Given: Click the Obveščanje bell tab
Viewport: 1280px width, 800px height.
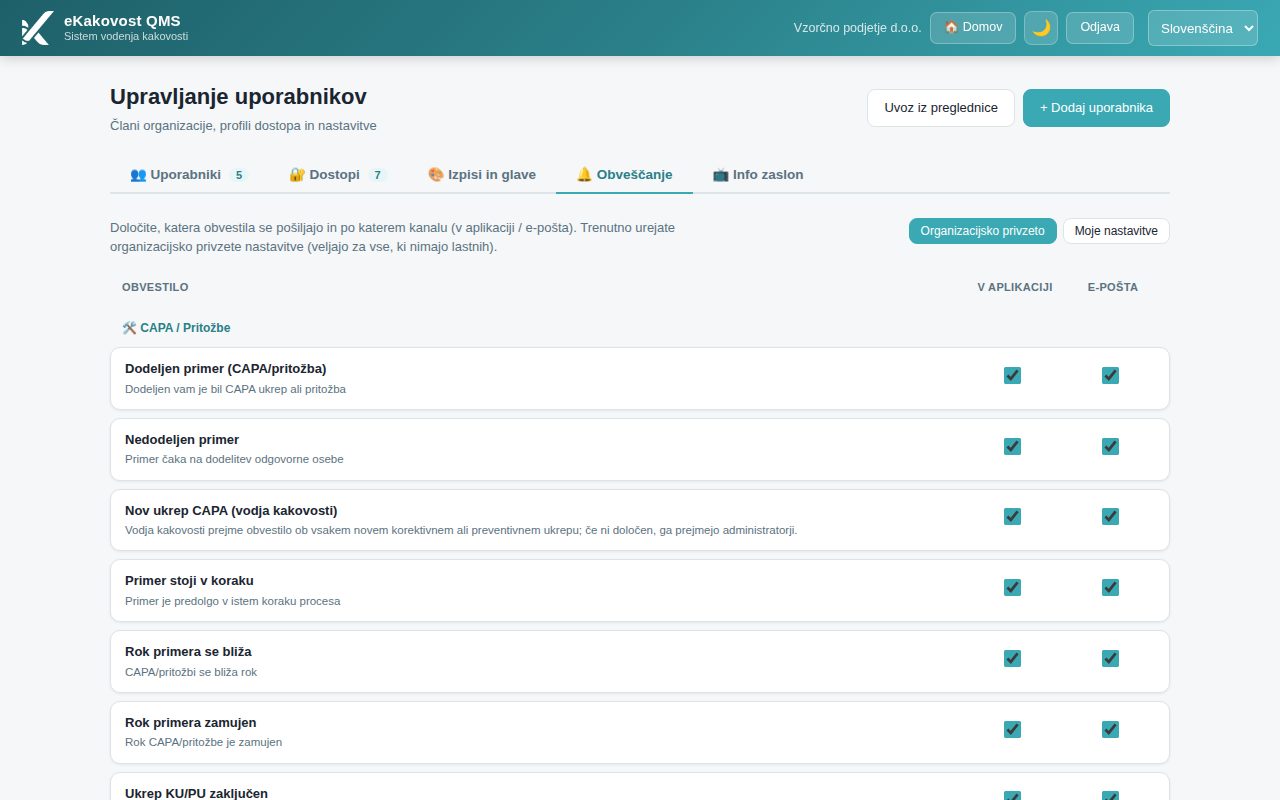Looking at the screenshot, I should (x=624, y=174).
